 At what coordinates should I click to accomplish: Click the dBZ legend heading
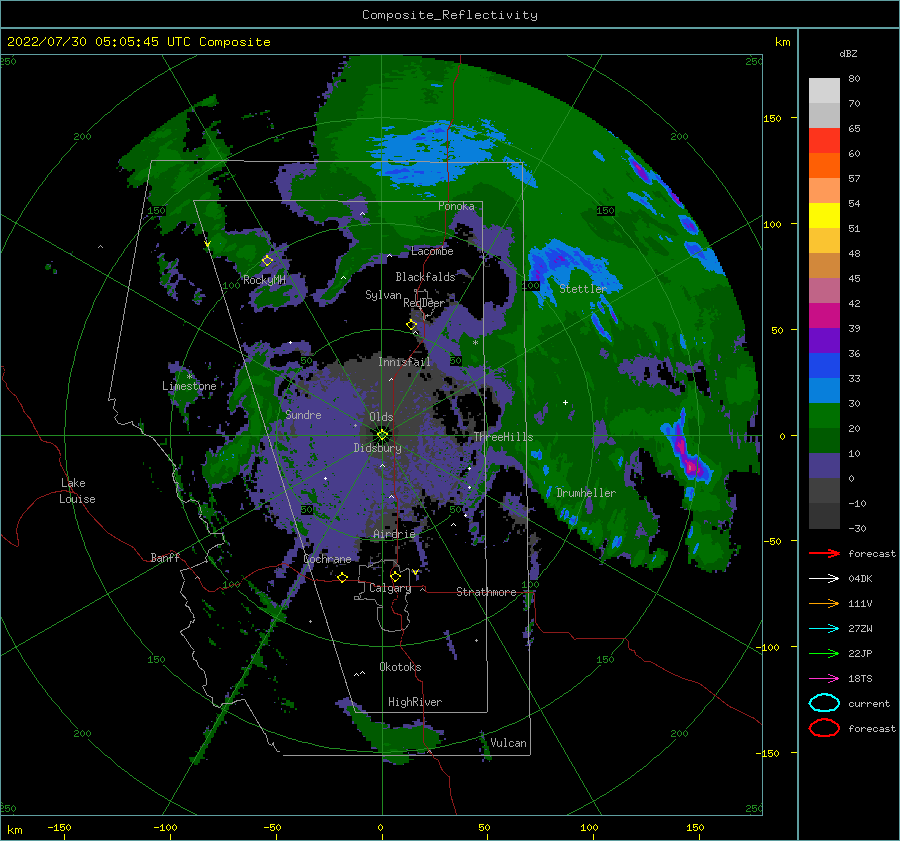(848, 53)
